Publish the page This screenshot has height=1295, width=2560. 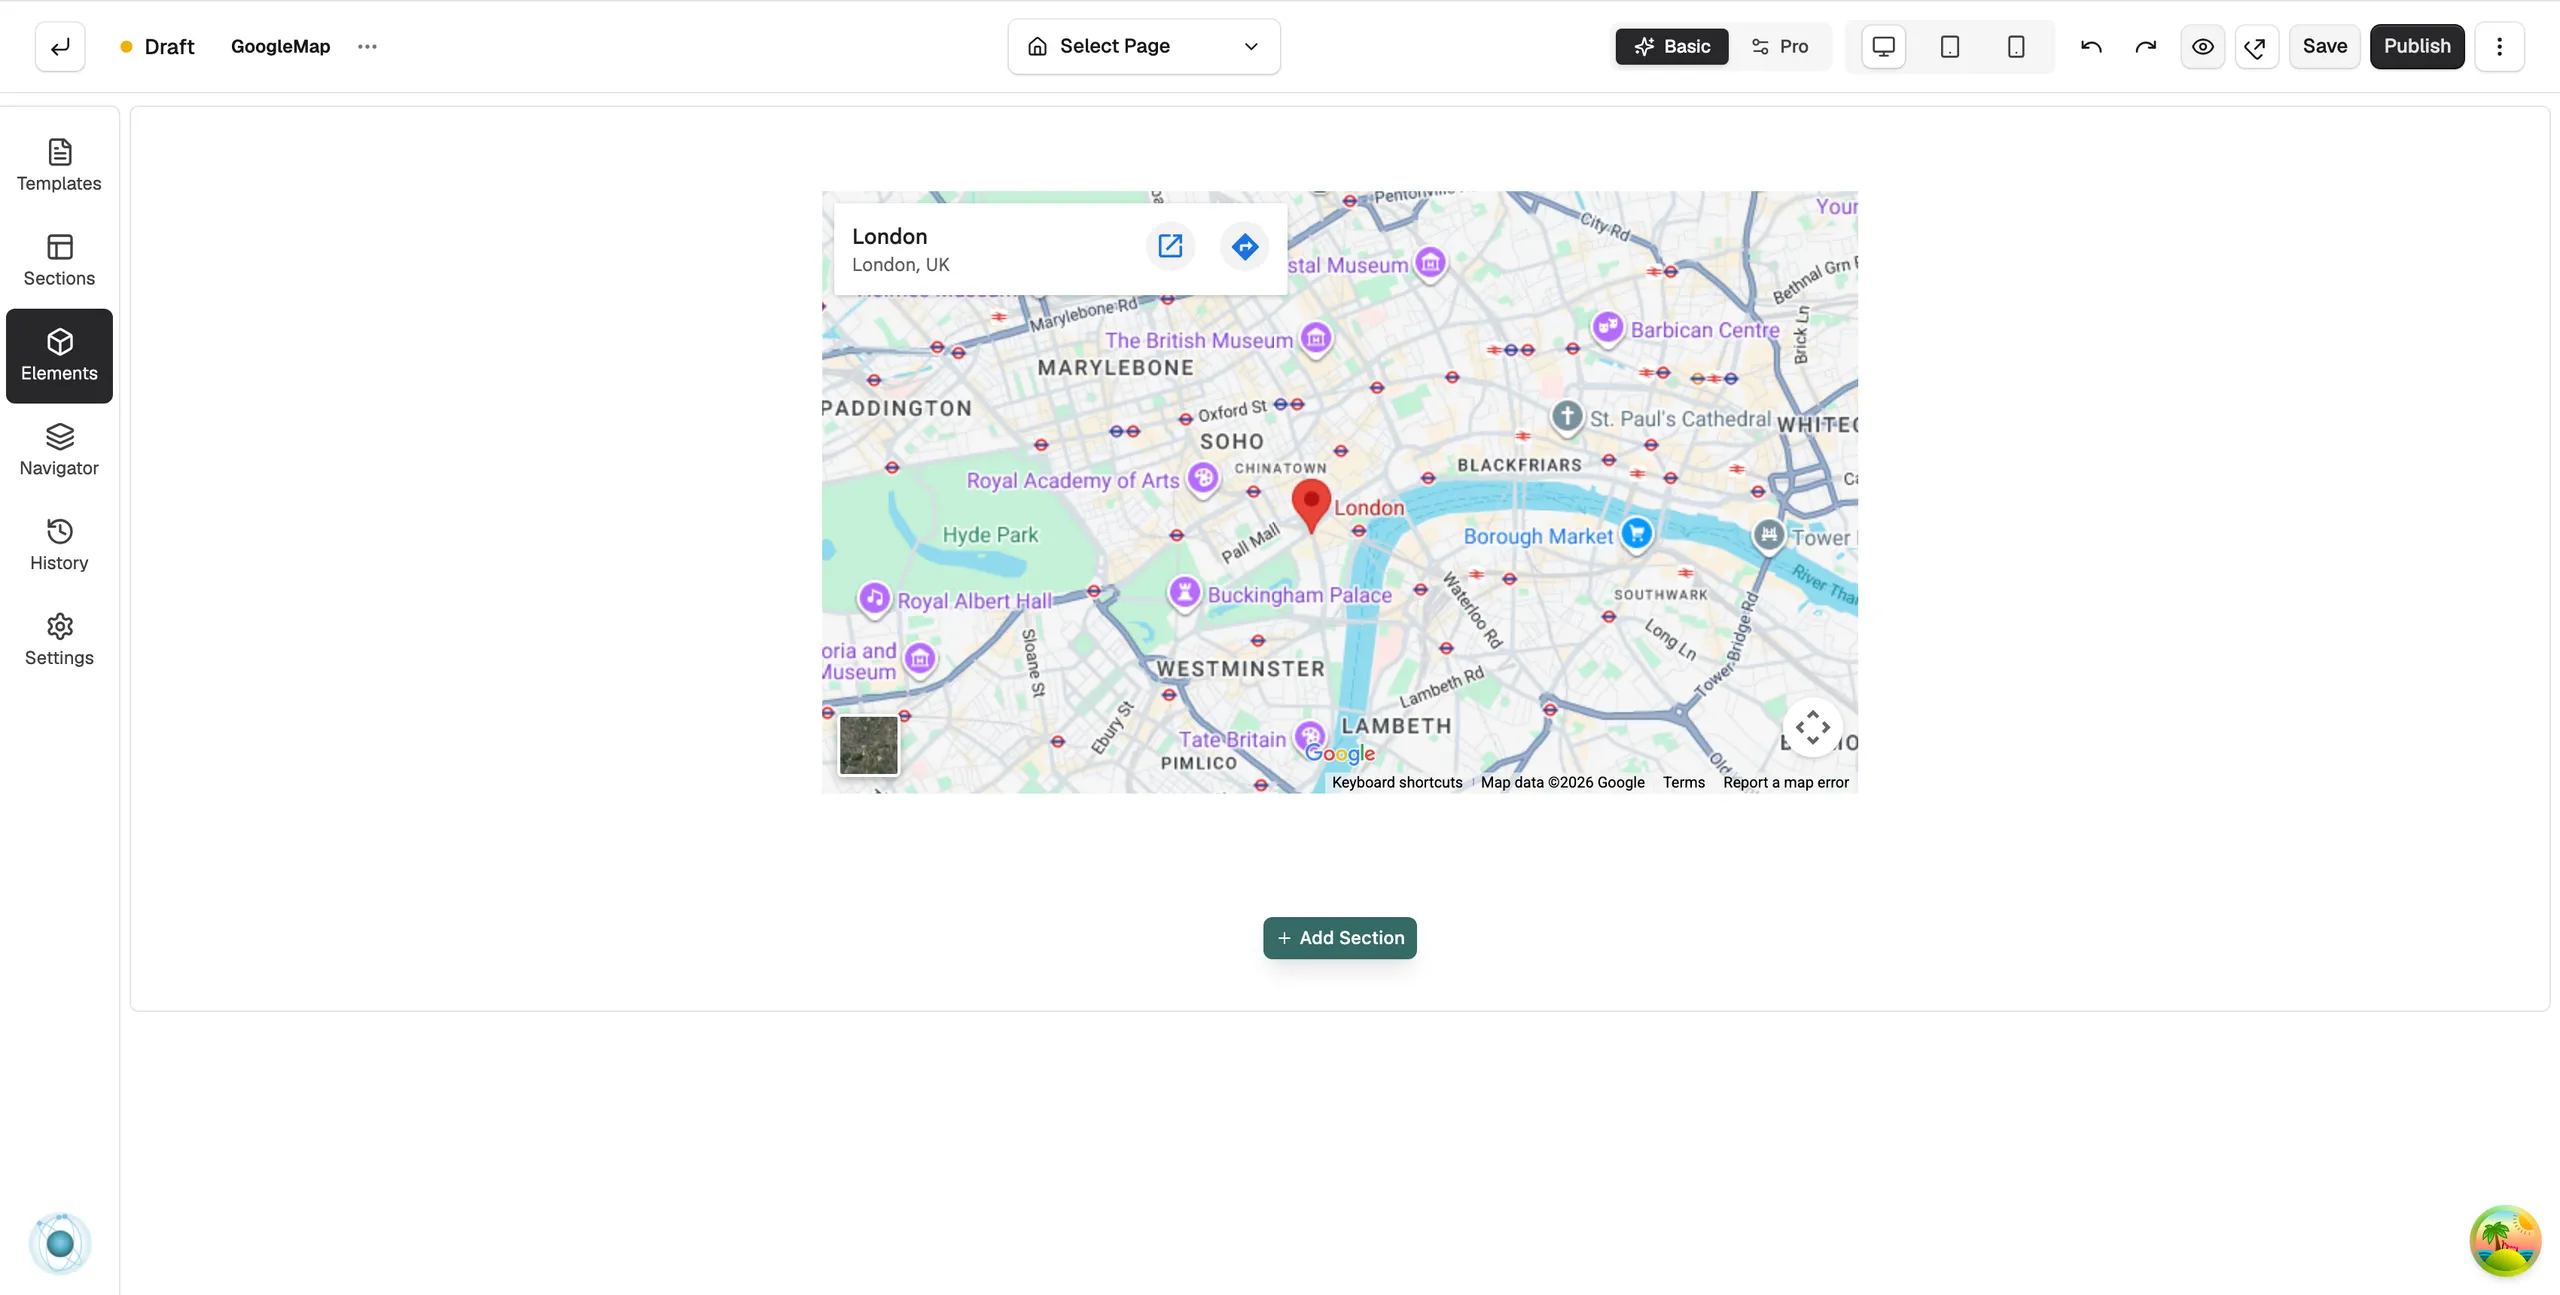(2417, 46)
